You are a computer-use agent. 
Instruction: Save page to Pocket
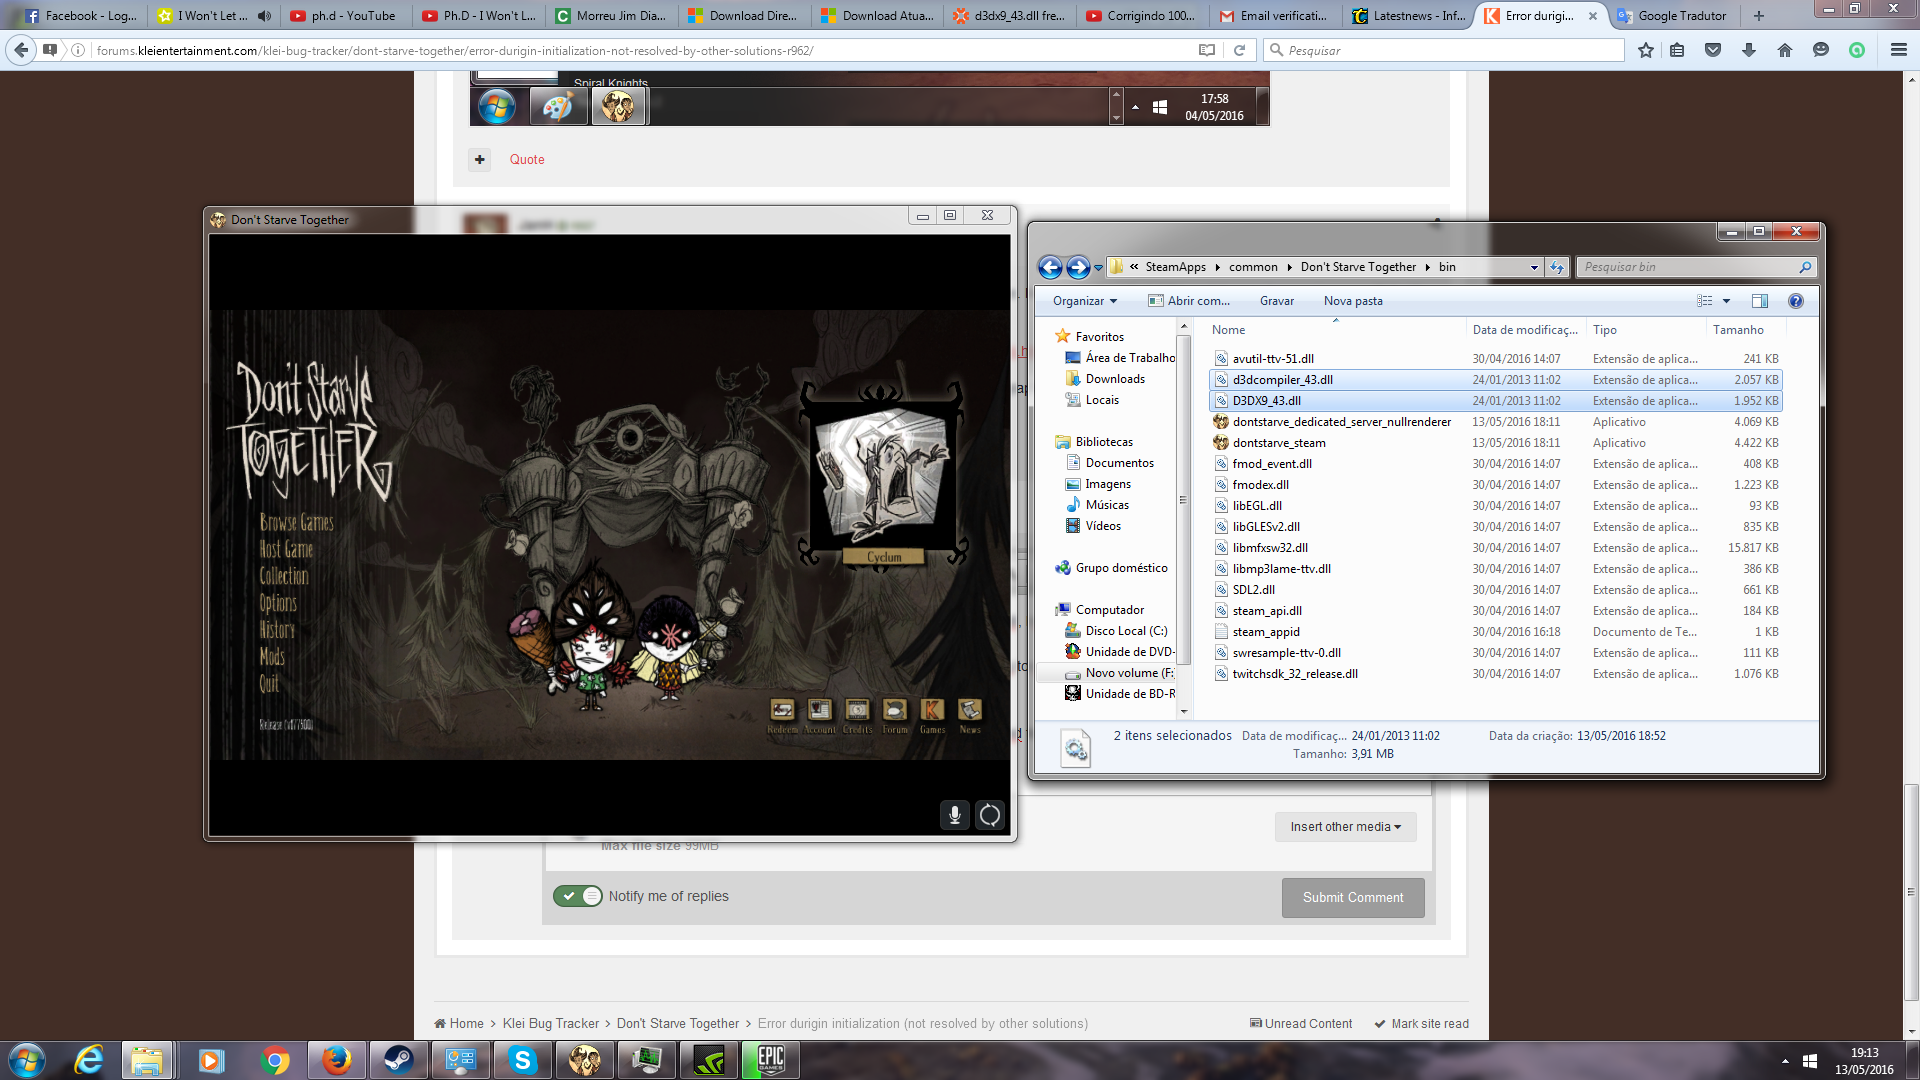coord(1713,50)
